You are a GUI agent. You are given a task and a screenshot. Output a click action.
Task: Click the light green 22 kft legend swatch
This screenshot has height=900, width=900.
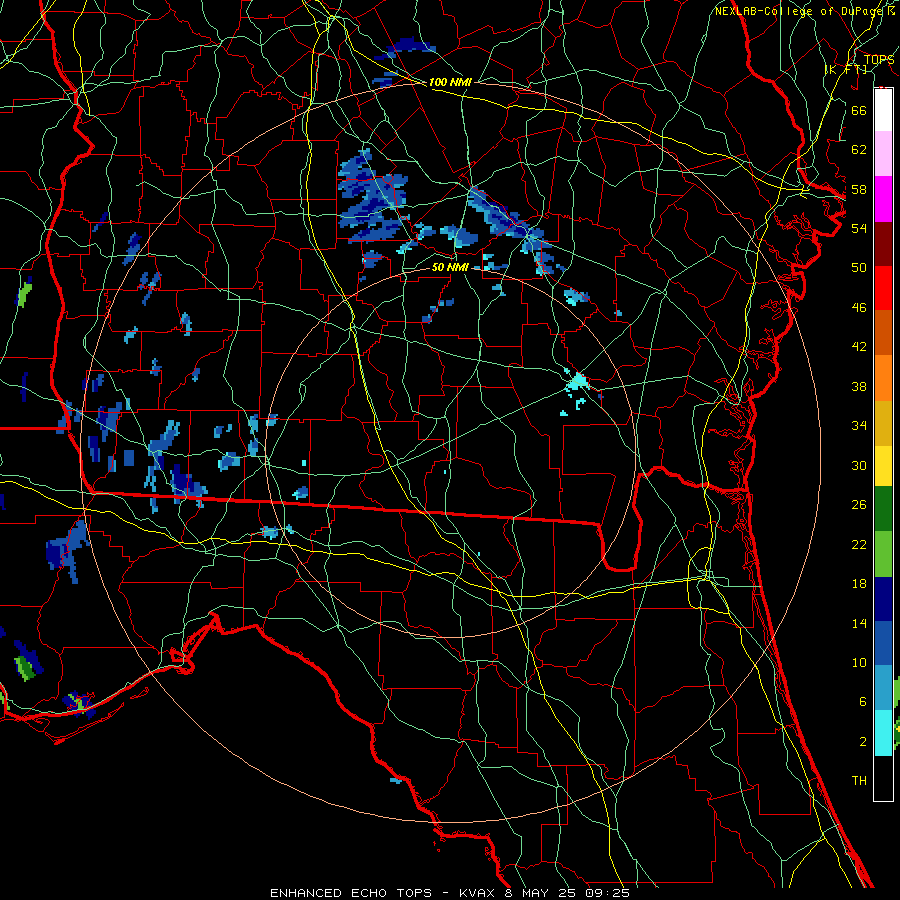coord(883,554)
